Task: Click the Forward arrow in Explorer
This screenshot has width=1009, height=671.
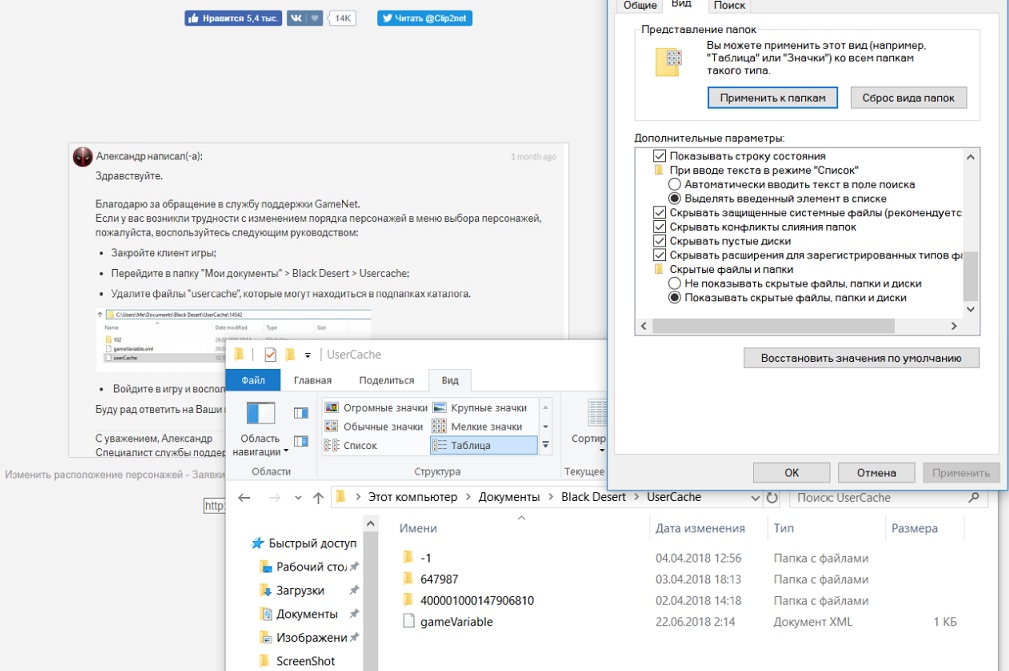Action: (x=274, y=497)
